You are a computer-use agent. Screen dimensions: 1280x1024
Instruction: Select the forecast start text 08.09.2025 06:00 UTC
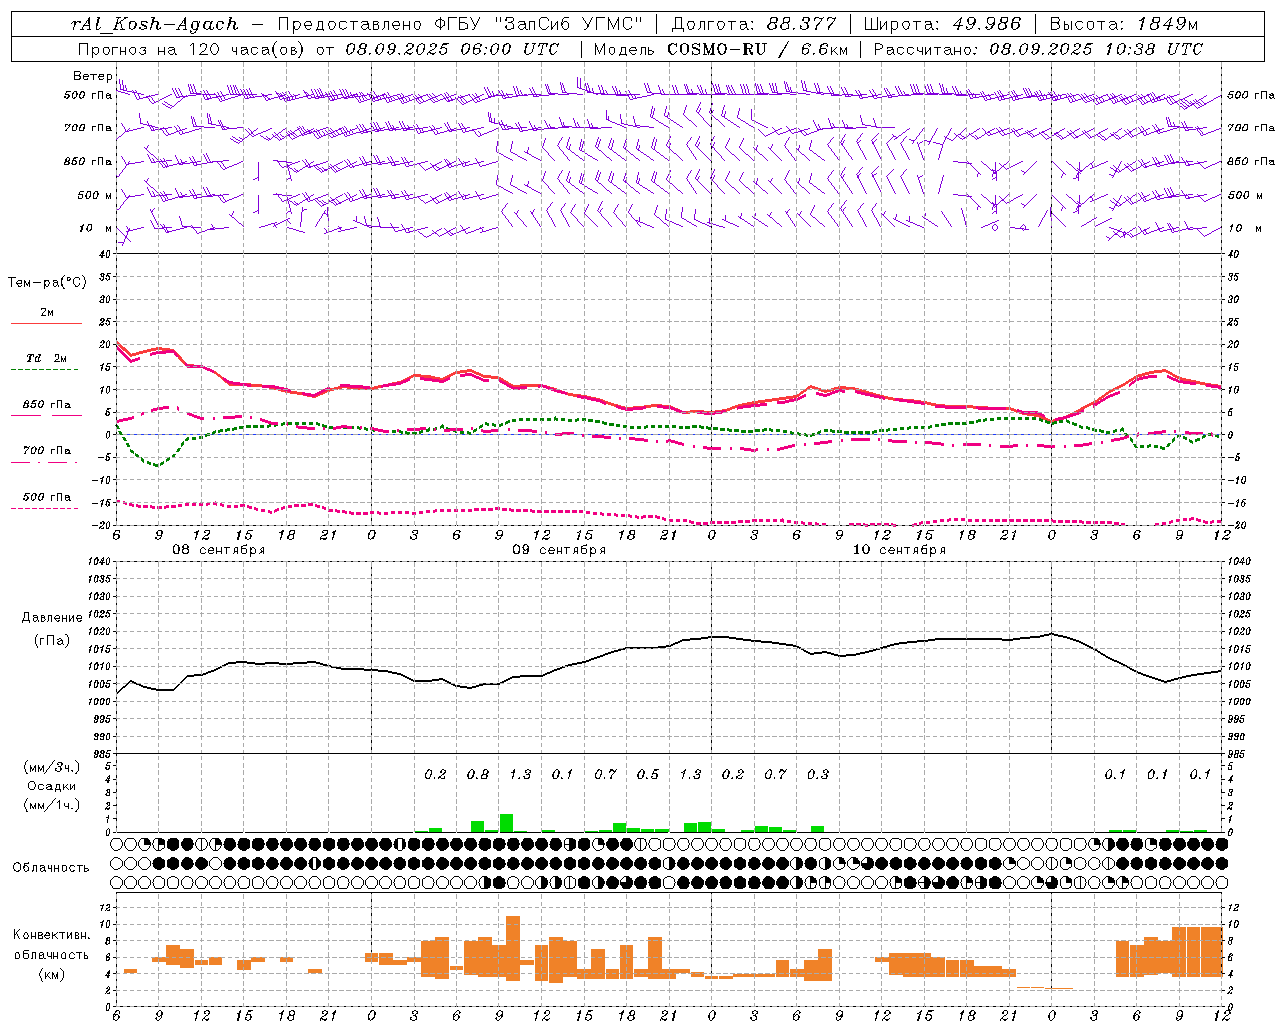452,49
